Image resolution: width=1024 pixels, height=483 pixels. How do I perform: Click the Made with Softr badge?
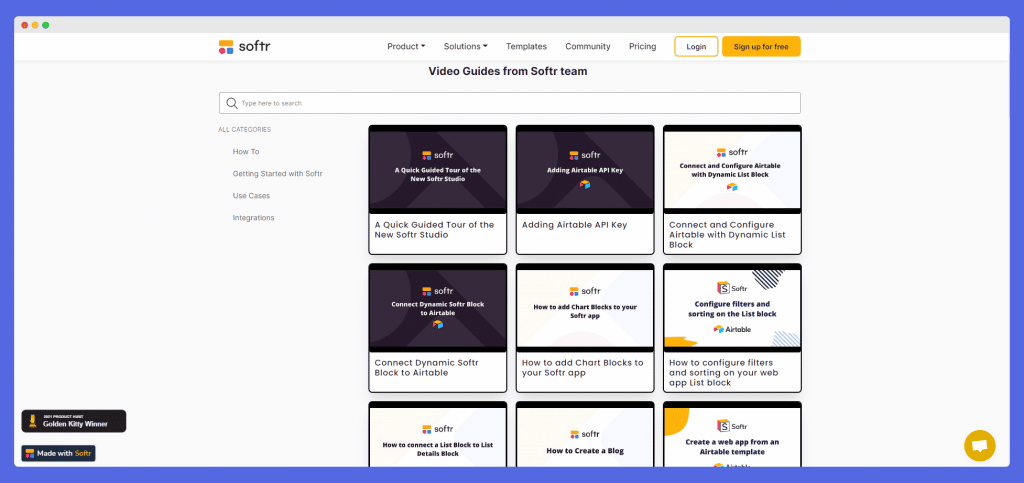click(x=59, y=453)
